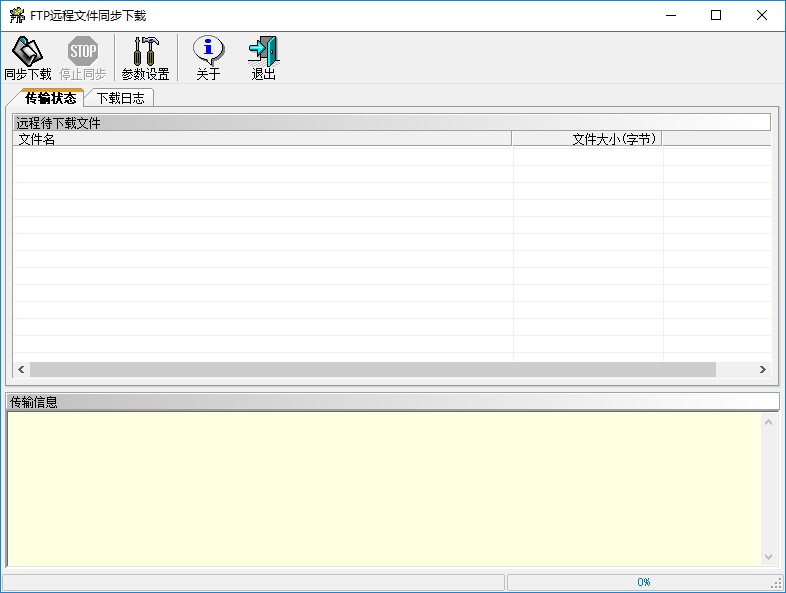Click scroll up arrow in 传输信息 panel
Viewport: 786px width, 593px height.
click(768, 423)
